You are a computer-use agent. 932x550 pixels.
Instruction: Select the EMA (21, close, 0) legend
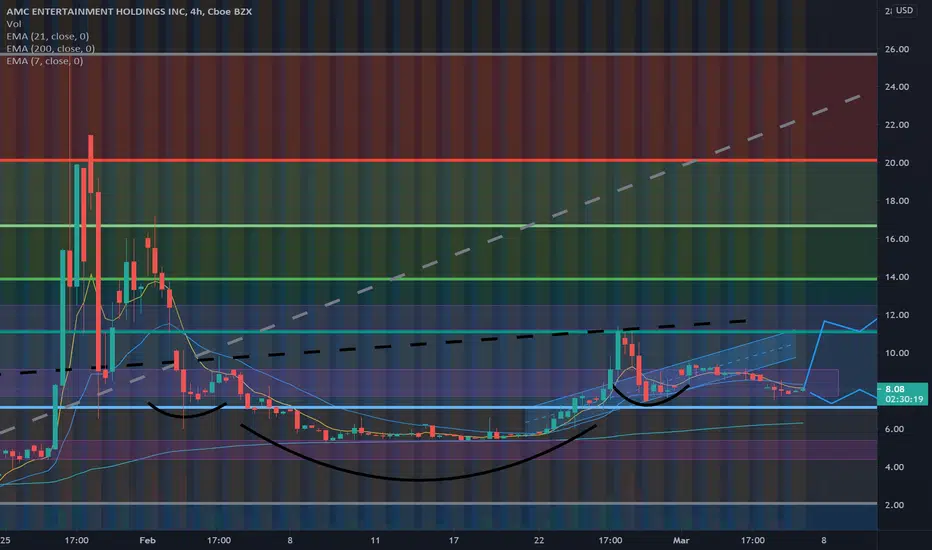[48, 36]
